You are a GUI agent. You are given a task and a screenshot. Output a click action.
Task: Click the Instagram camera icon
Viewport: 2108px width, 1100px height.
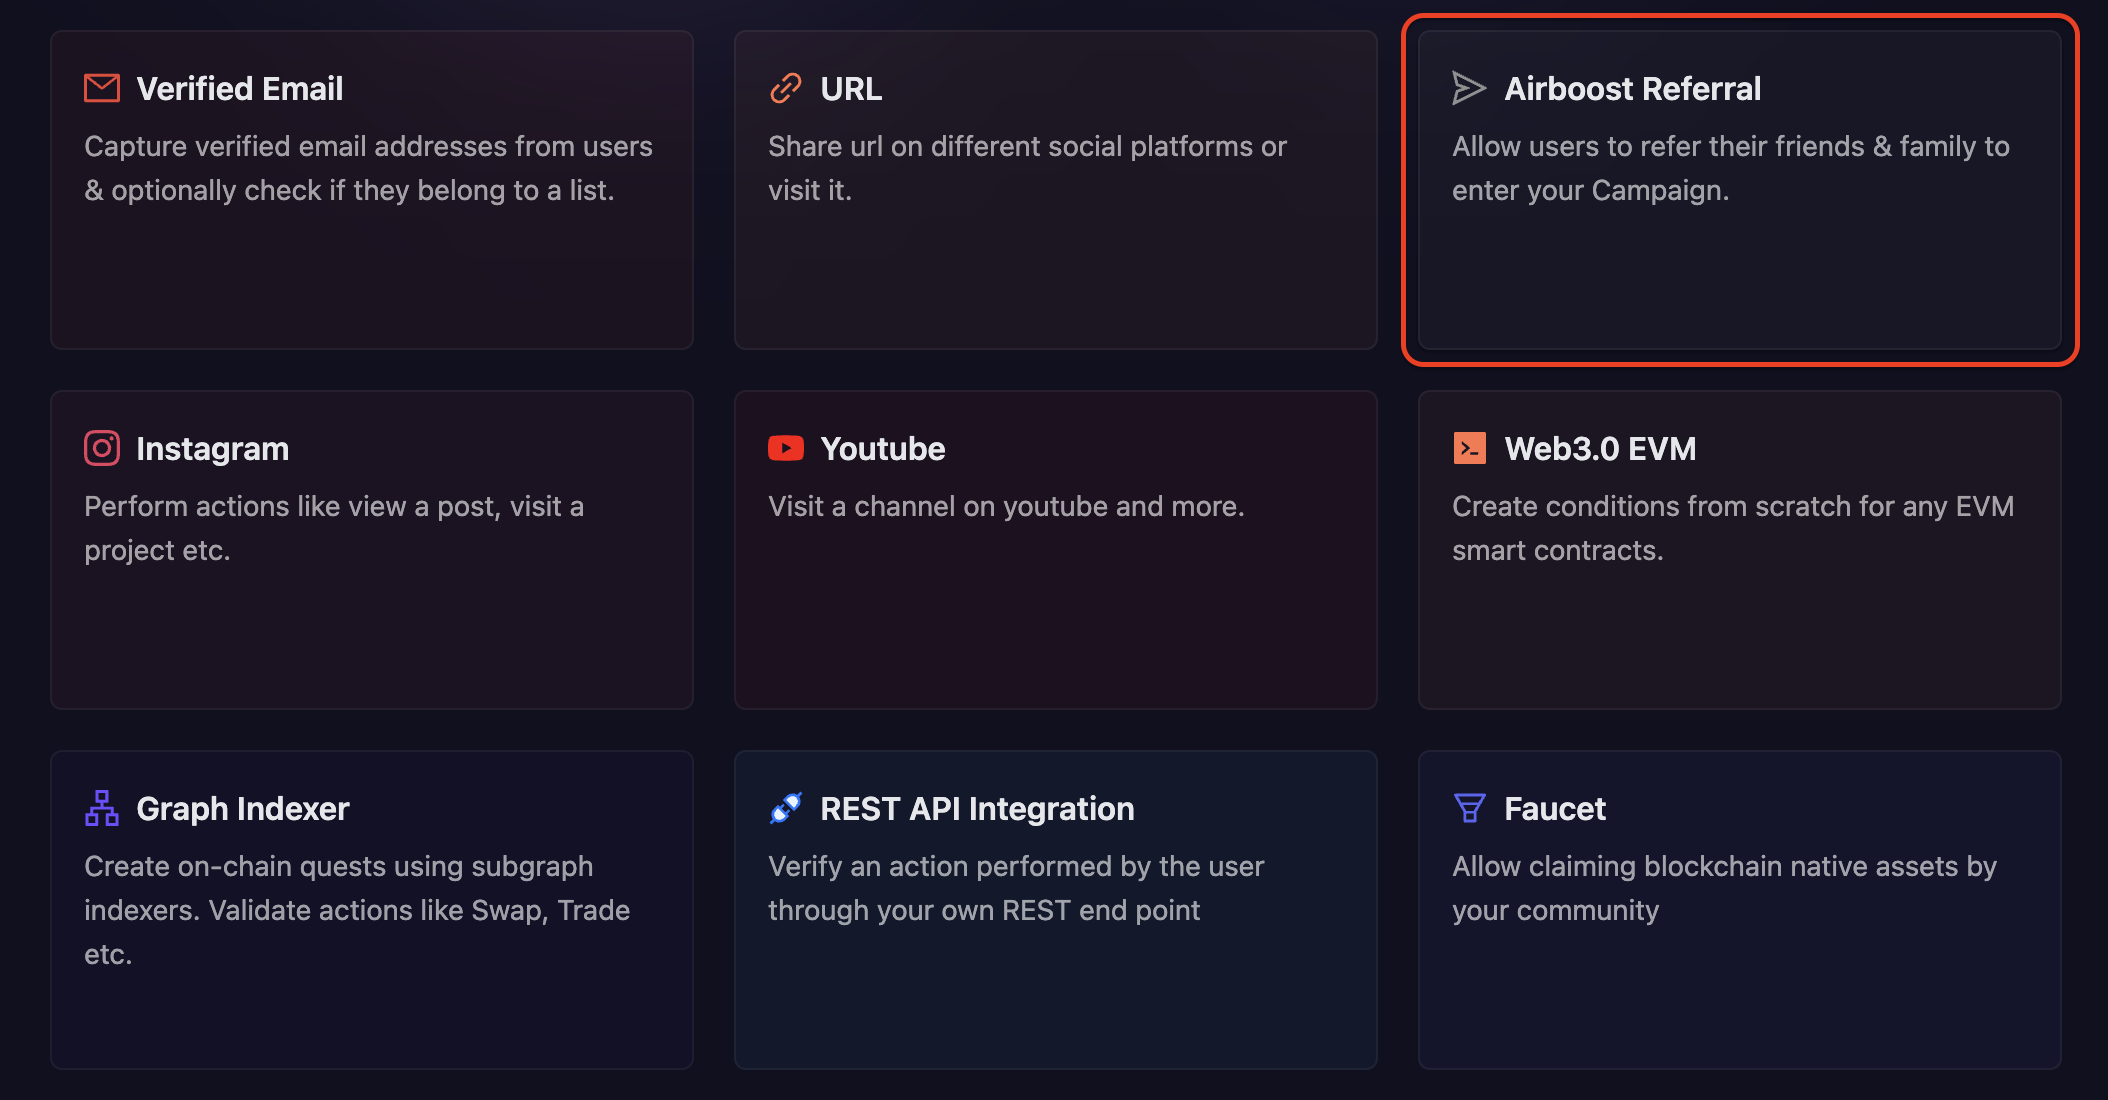pos(102,448)
